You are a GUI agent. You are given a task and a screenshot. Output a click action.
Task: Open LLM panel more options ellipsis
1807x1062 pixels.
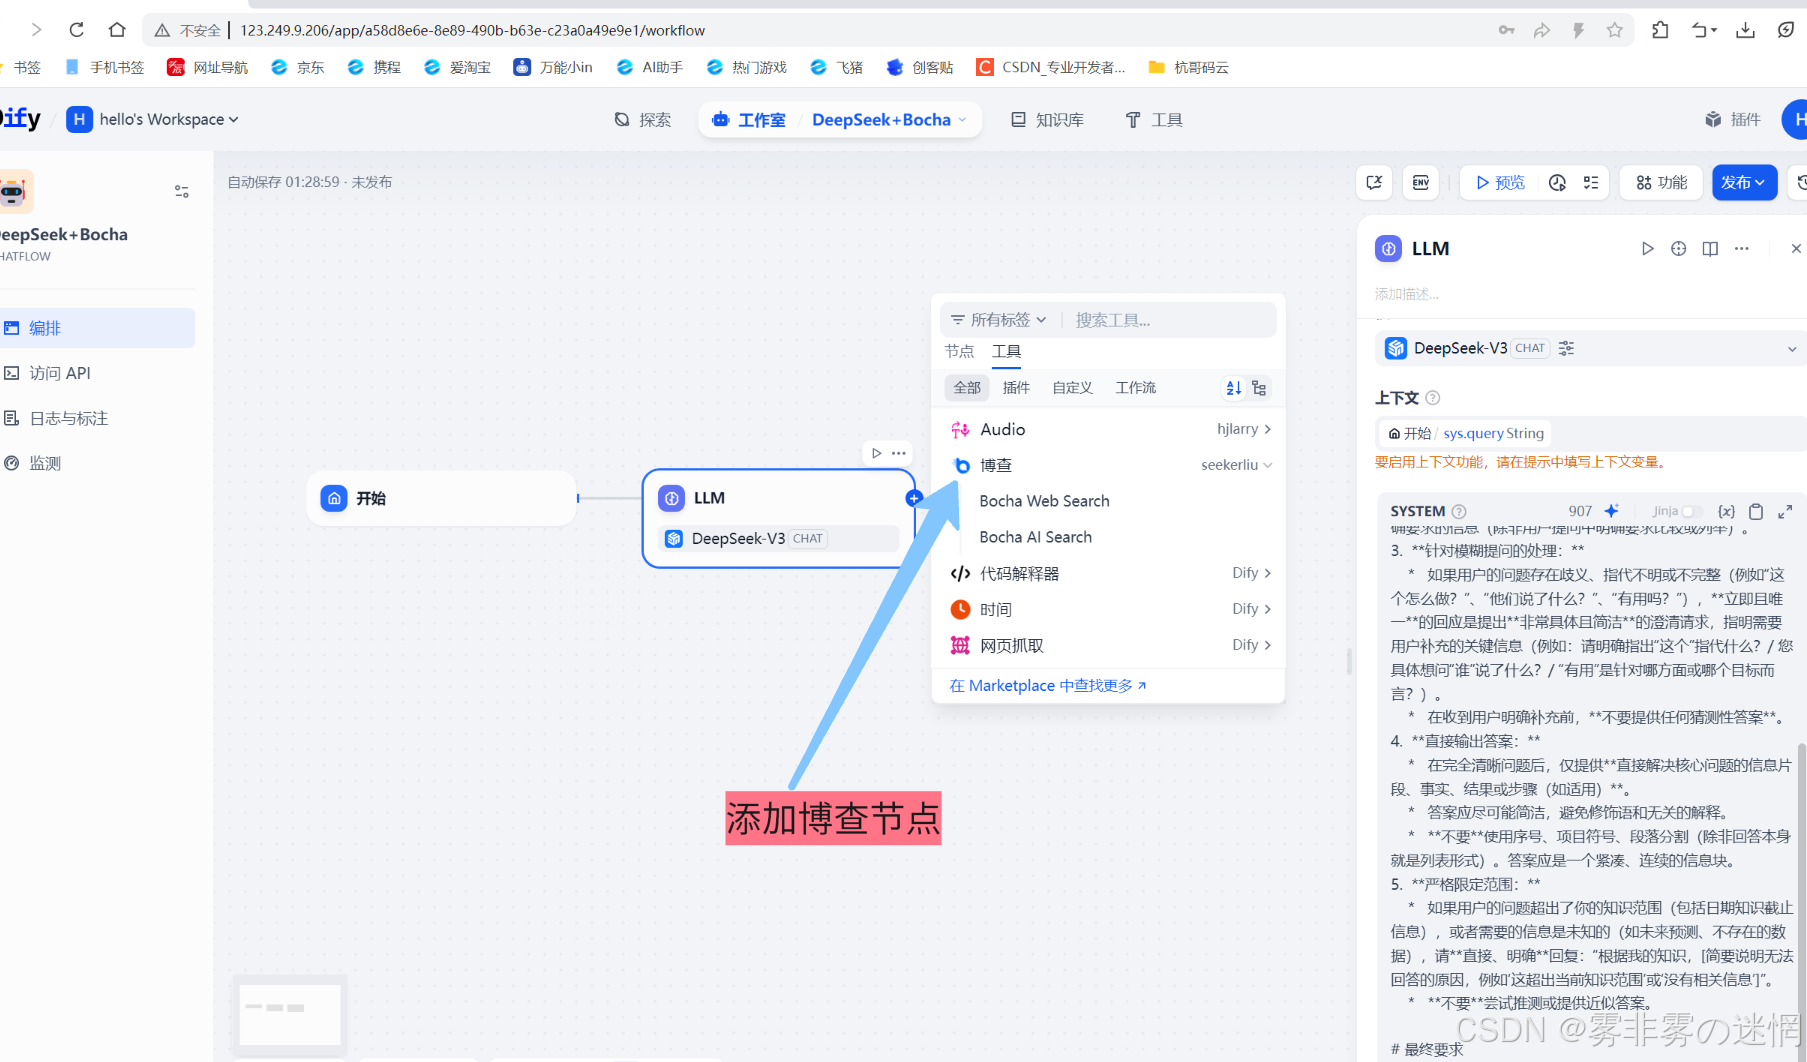[1742, 249]
